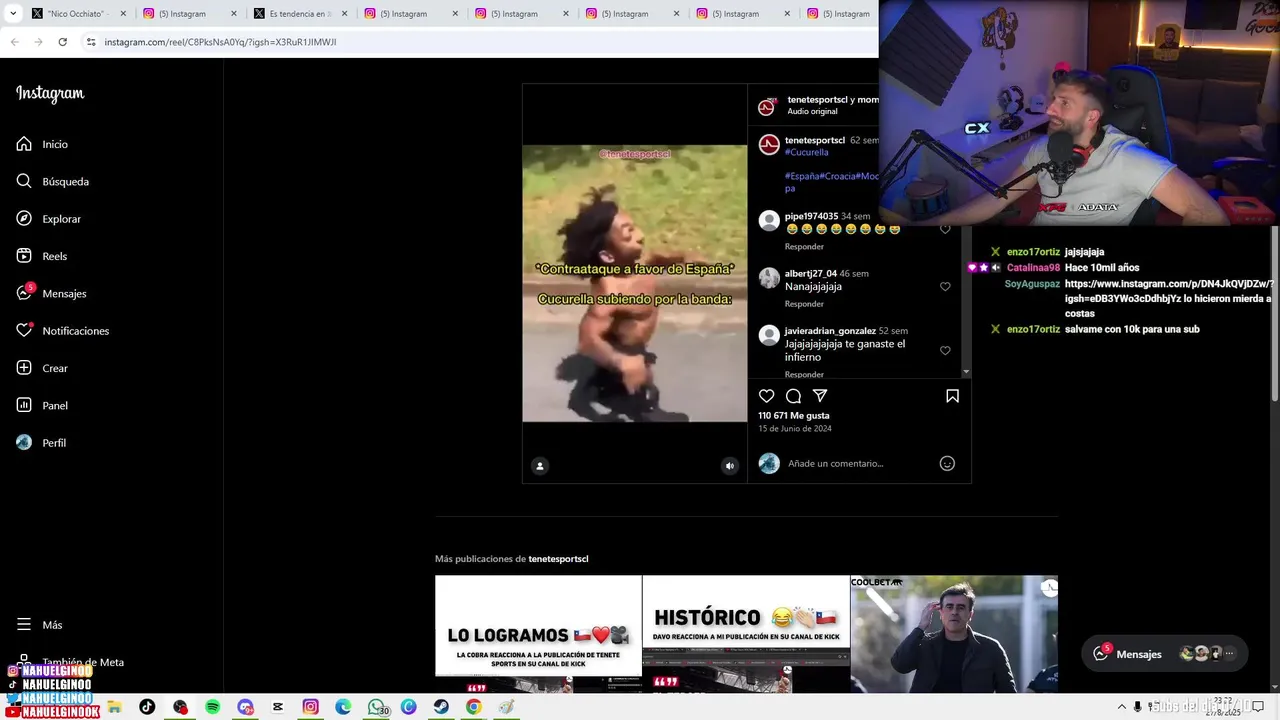1280x720 pixels.
Task: Open WhatsApp from the taskbar
Action: (x=376, y=707)
